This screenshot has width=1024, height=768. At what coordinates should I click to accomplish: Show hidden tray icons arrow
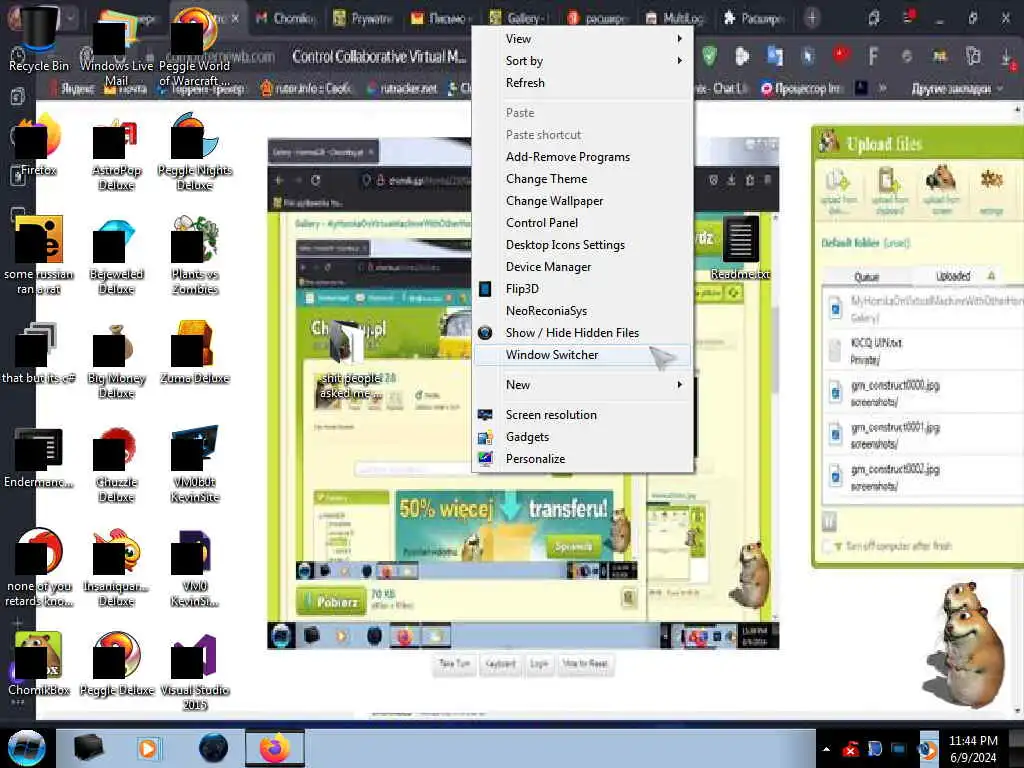coord(826,749)
